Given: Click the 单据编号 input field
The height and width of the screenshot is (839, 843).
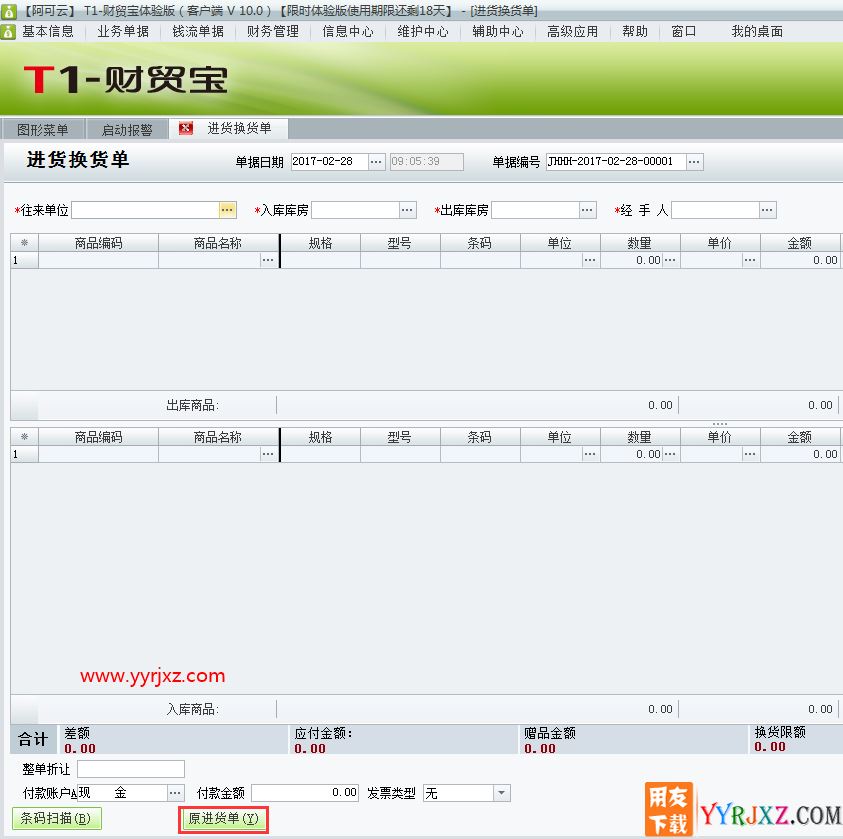Looking at the screenshot, I should point(616,161).
